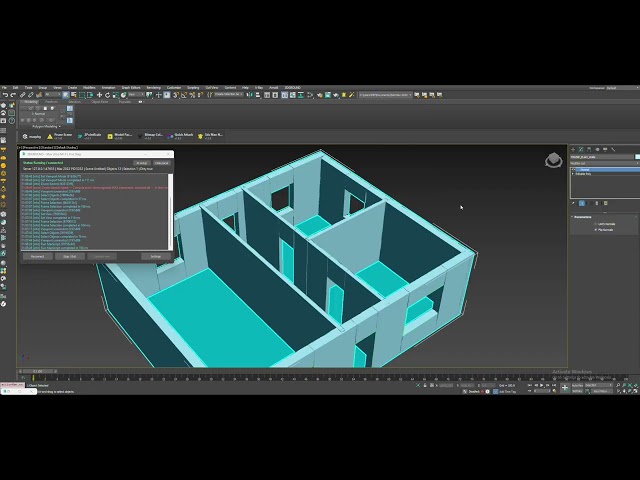Click the Redo arrow icon
The width and height of the screenshot is (640, 480).
(x=13, y=95)
